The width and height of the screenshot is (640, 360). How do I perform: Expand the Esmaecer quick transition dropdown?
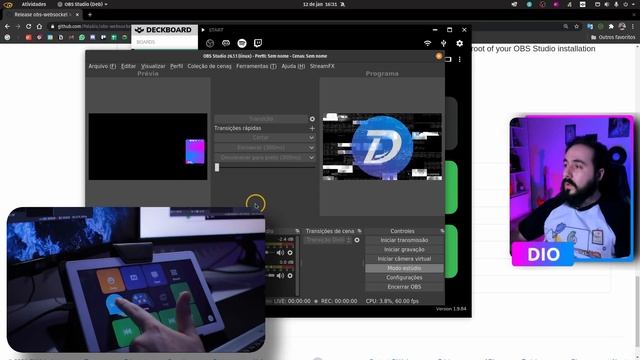[311, 148]
